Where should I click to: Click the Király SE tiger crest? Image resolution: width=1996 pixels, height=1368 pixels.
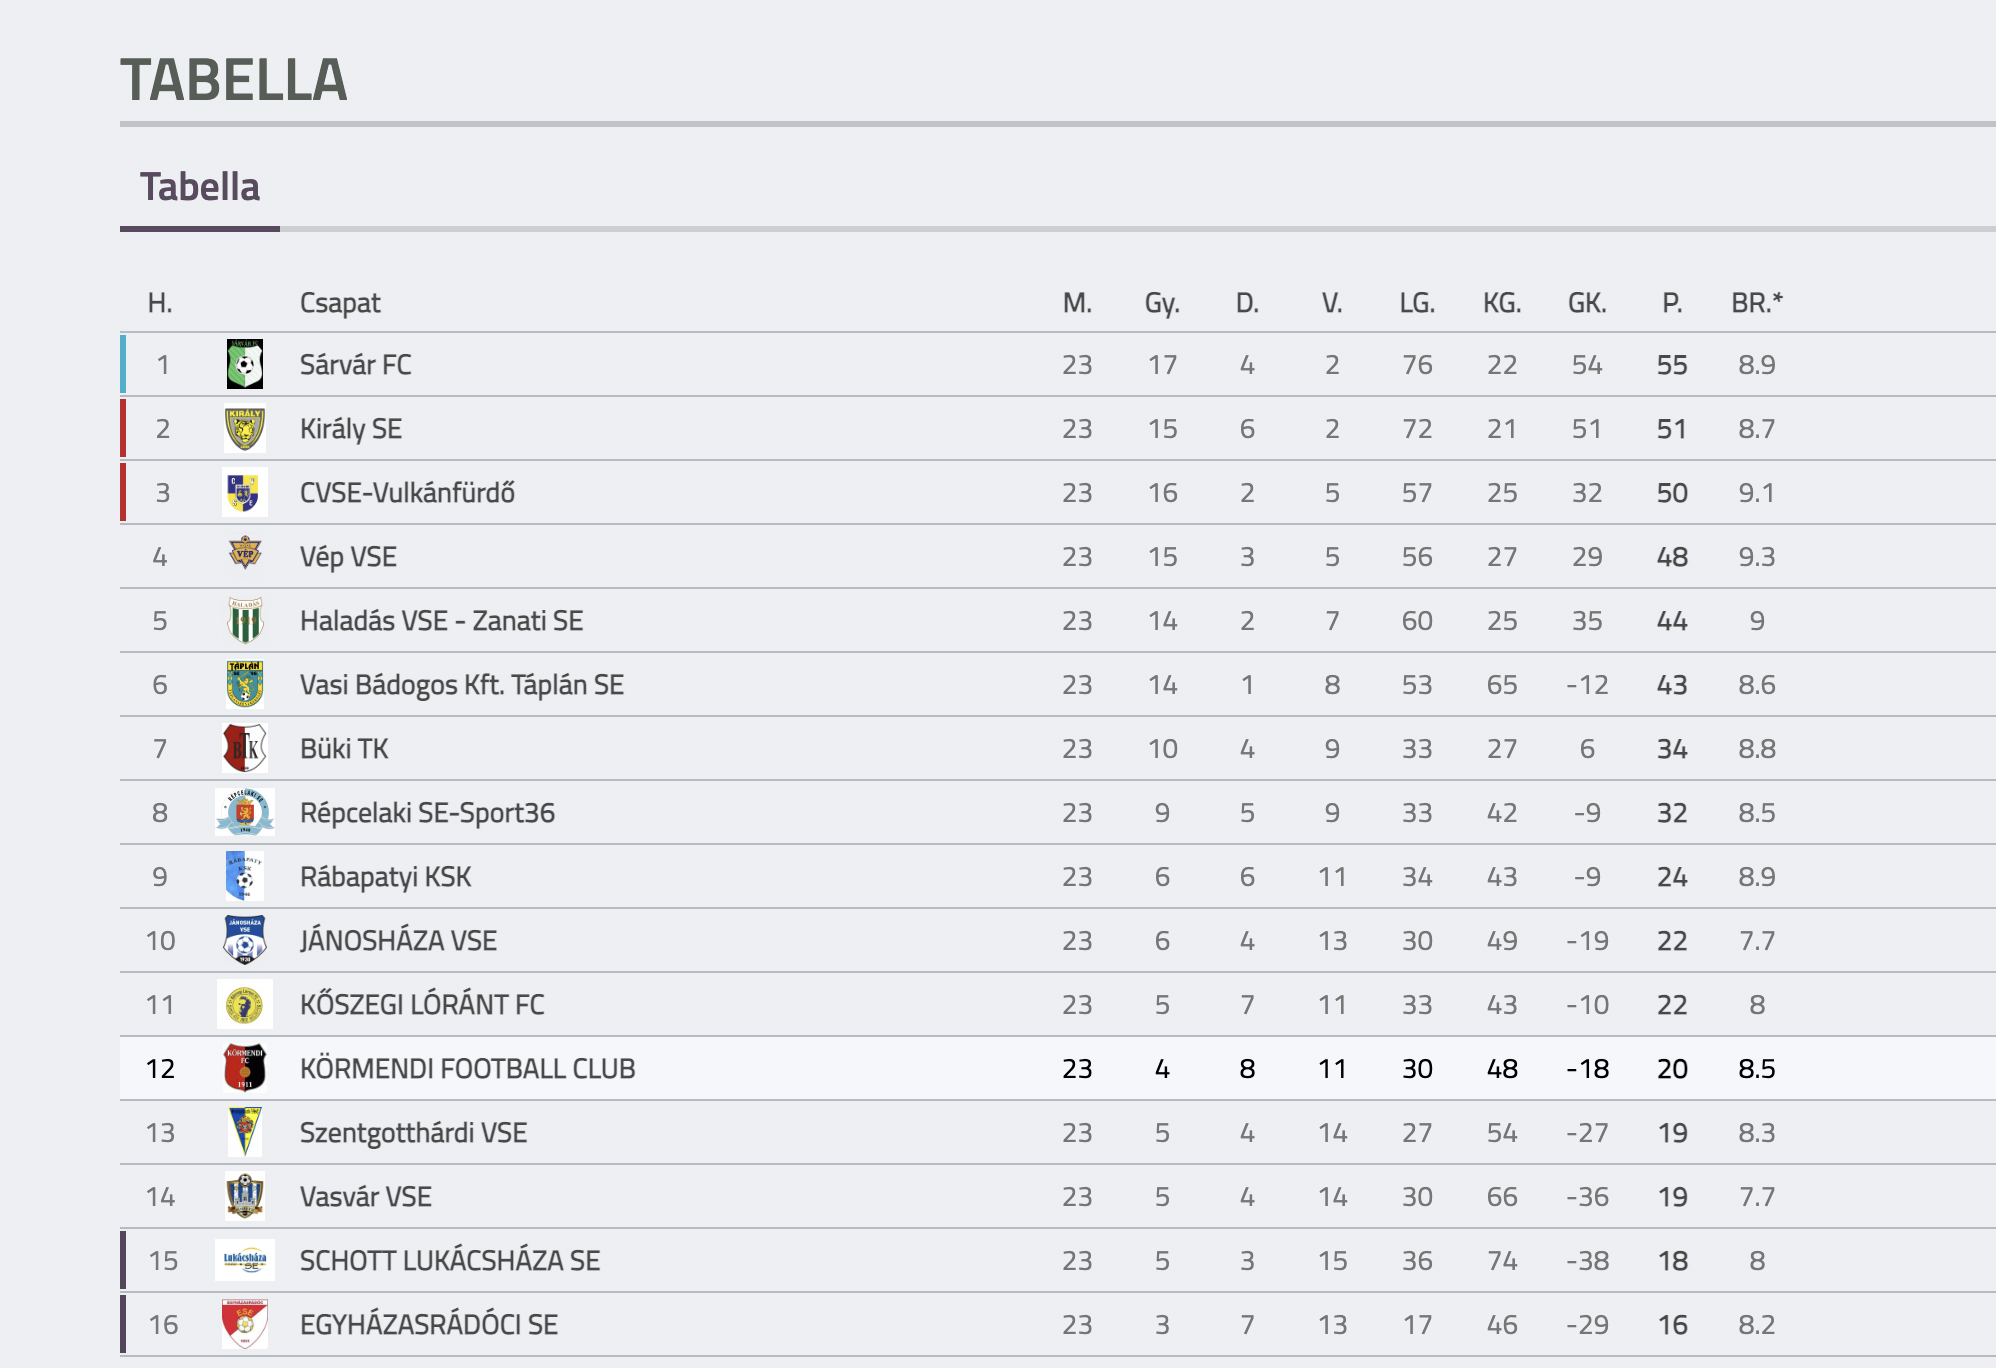click(x=245, y=429)
